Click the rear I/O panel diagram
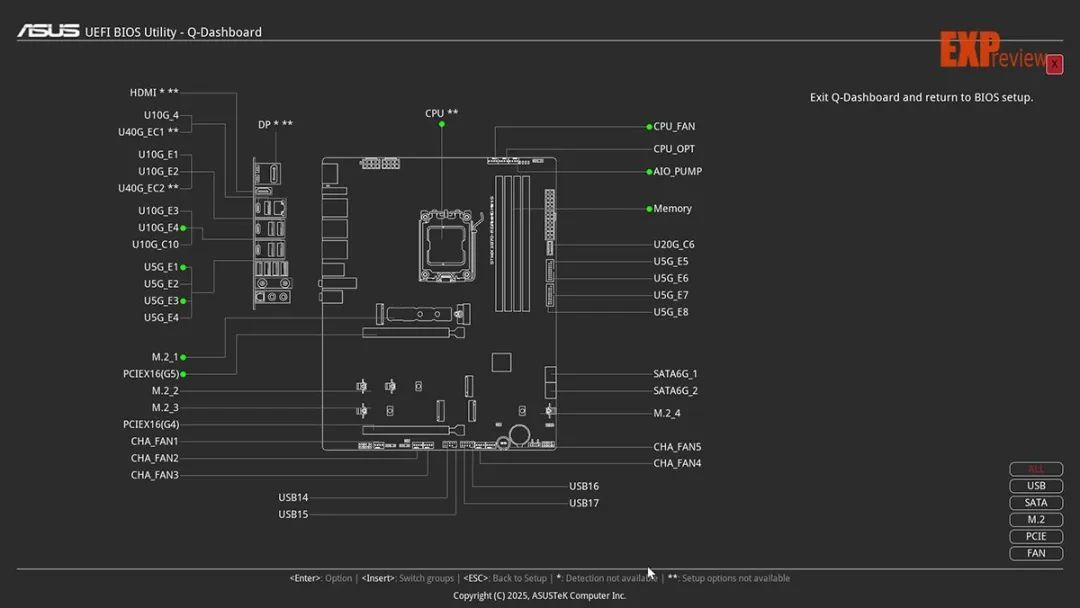The height and width of the screenshot is (608, 1080). (272, 233)
